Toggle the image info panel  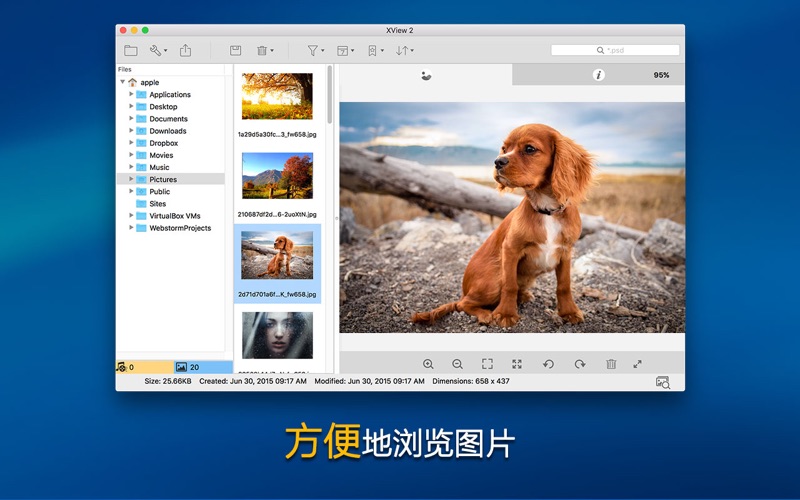[x=598, y=75]
